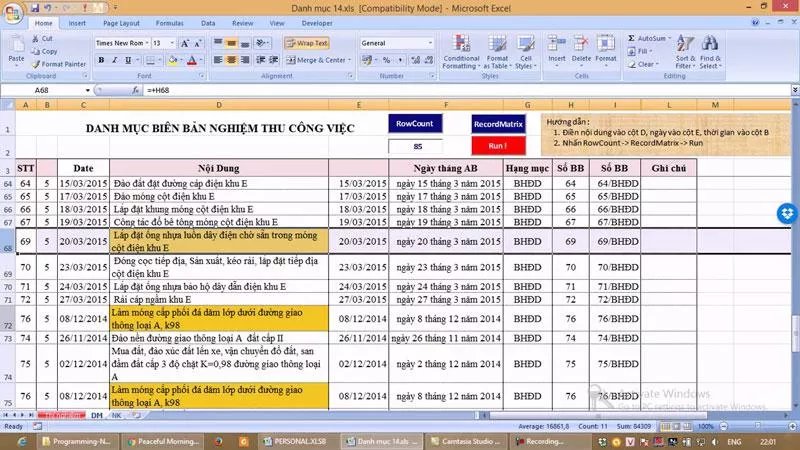The image size is (800, 450).
Task: Click the zoom slider in status bar
Action: point(758,426)
